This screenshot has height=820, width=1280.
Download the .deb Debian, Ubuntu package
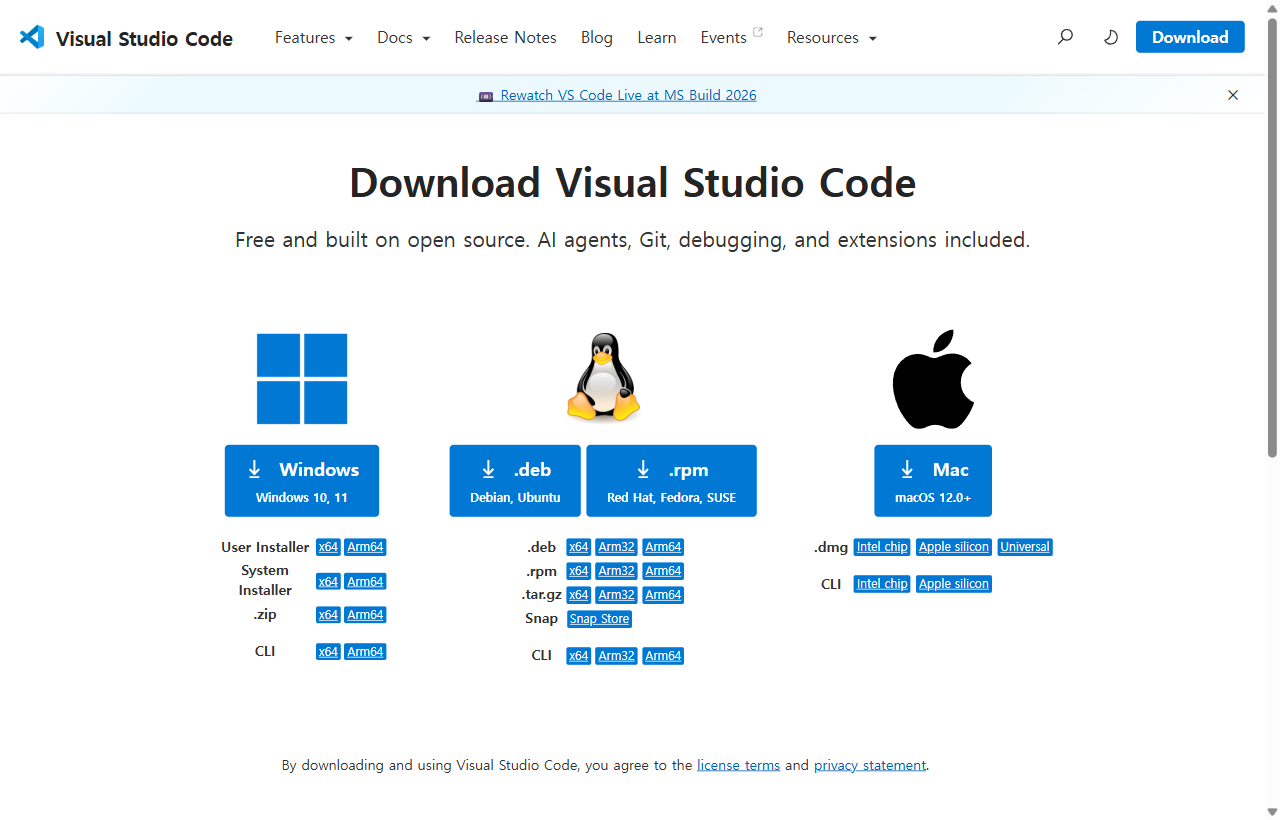pyautogui.click(x=515, y=481)
